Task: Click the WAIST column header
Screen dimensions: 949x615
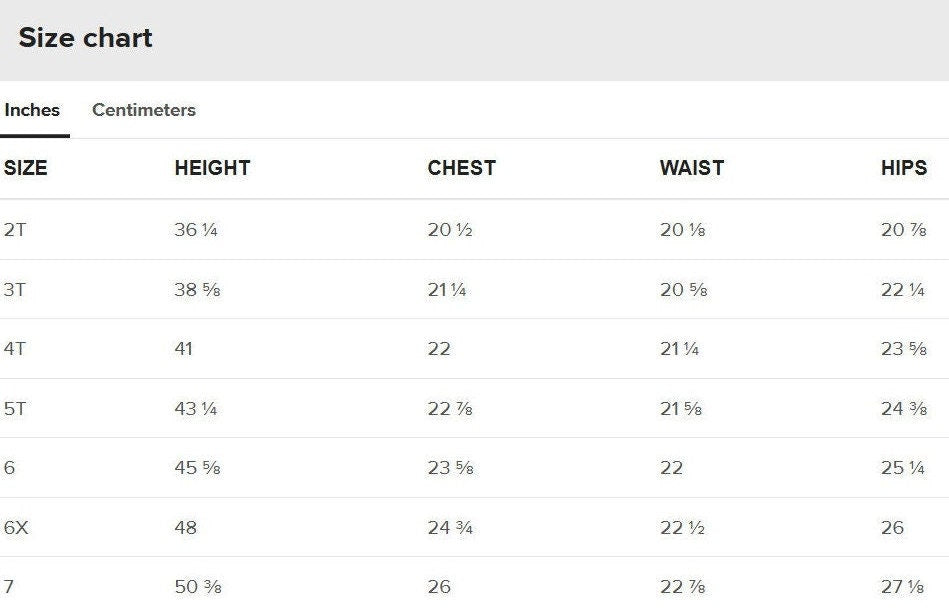Action: [691, 168]
